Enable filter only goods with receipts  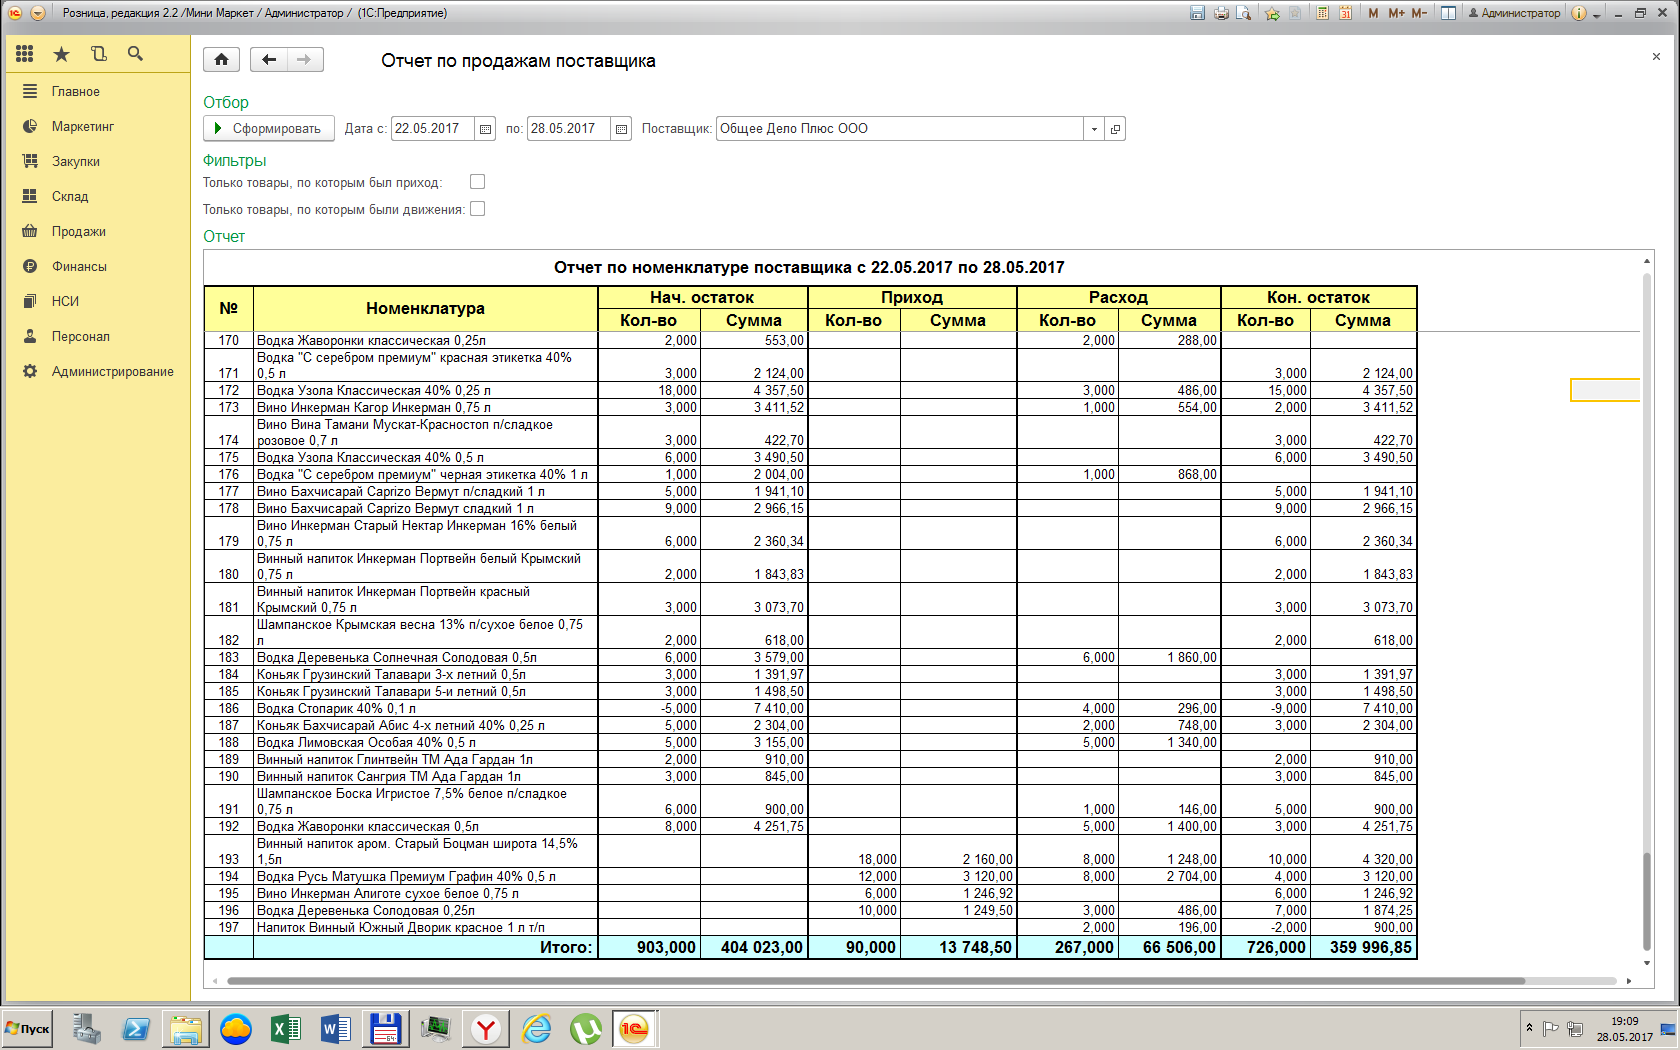(x=477, y=182)
